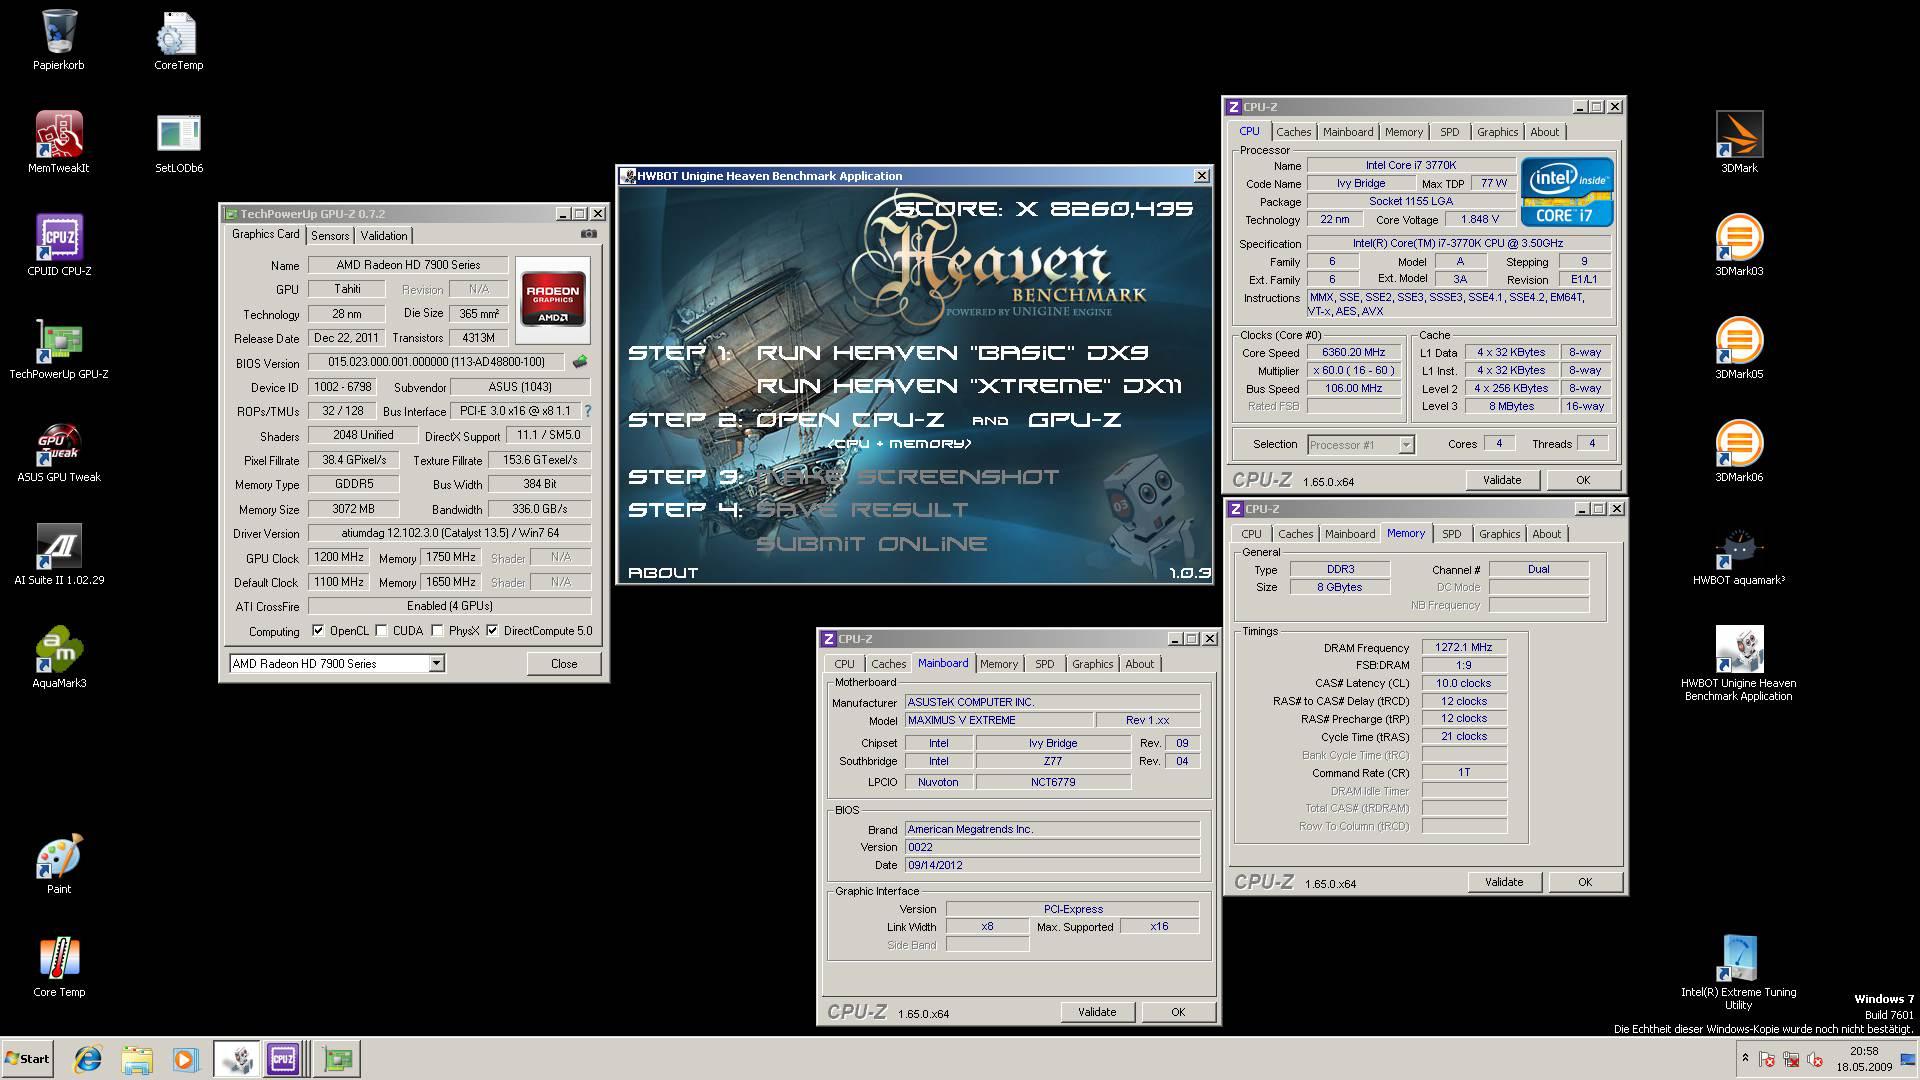The width and height of the screenshot is (1920, 1080).
Task: Switch to the Validation tab in GPU-Z
Action: pos(384,235)
